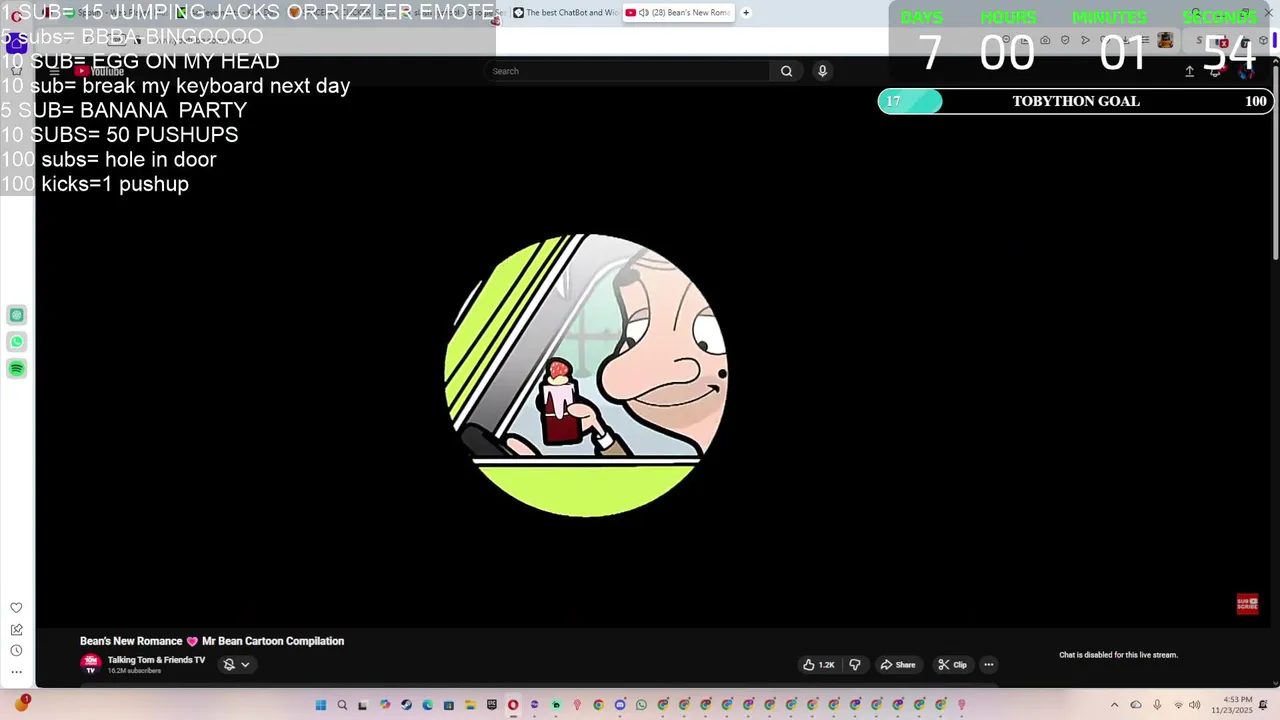Launch Steam from the taskbar
The width and height of the screenshot is (1280, 720).
406,705
